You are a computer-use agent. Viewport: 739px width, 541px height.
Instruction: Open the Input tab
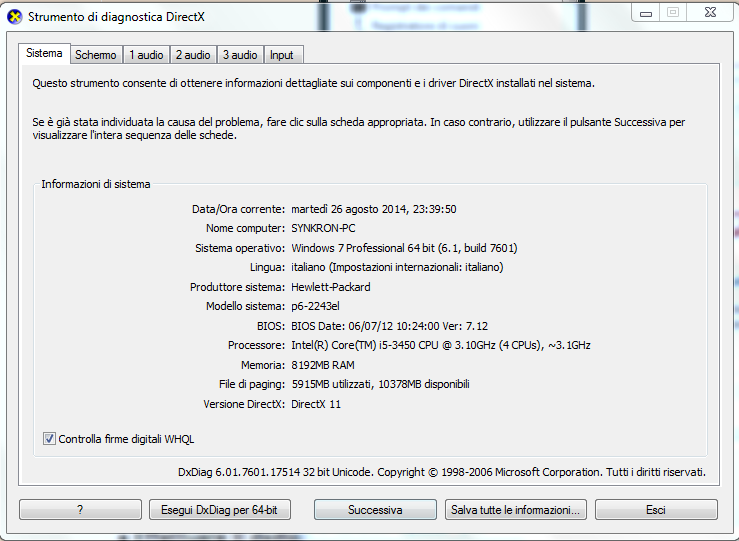[282, 55]
